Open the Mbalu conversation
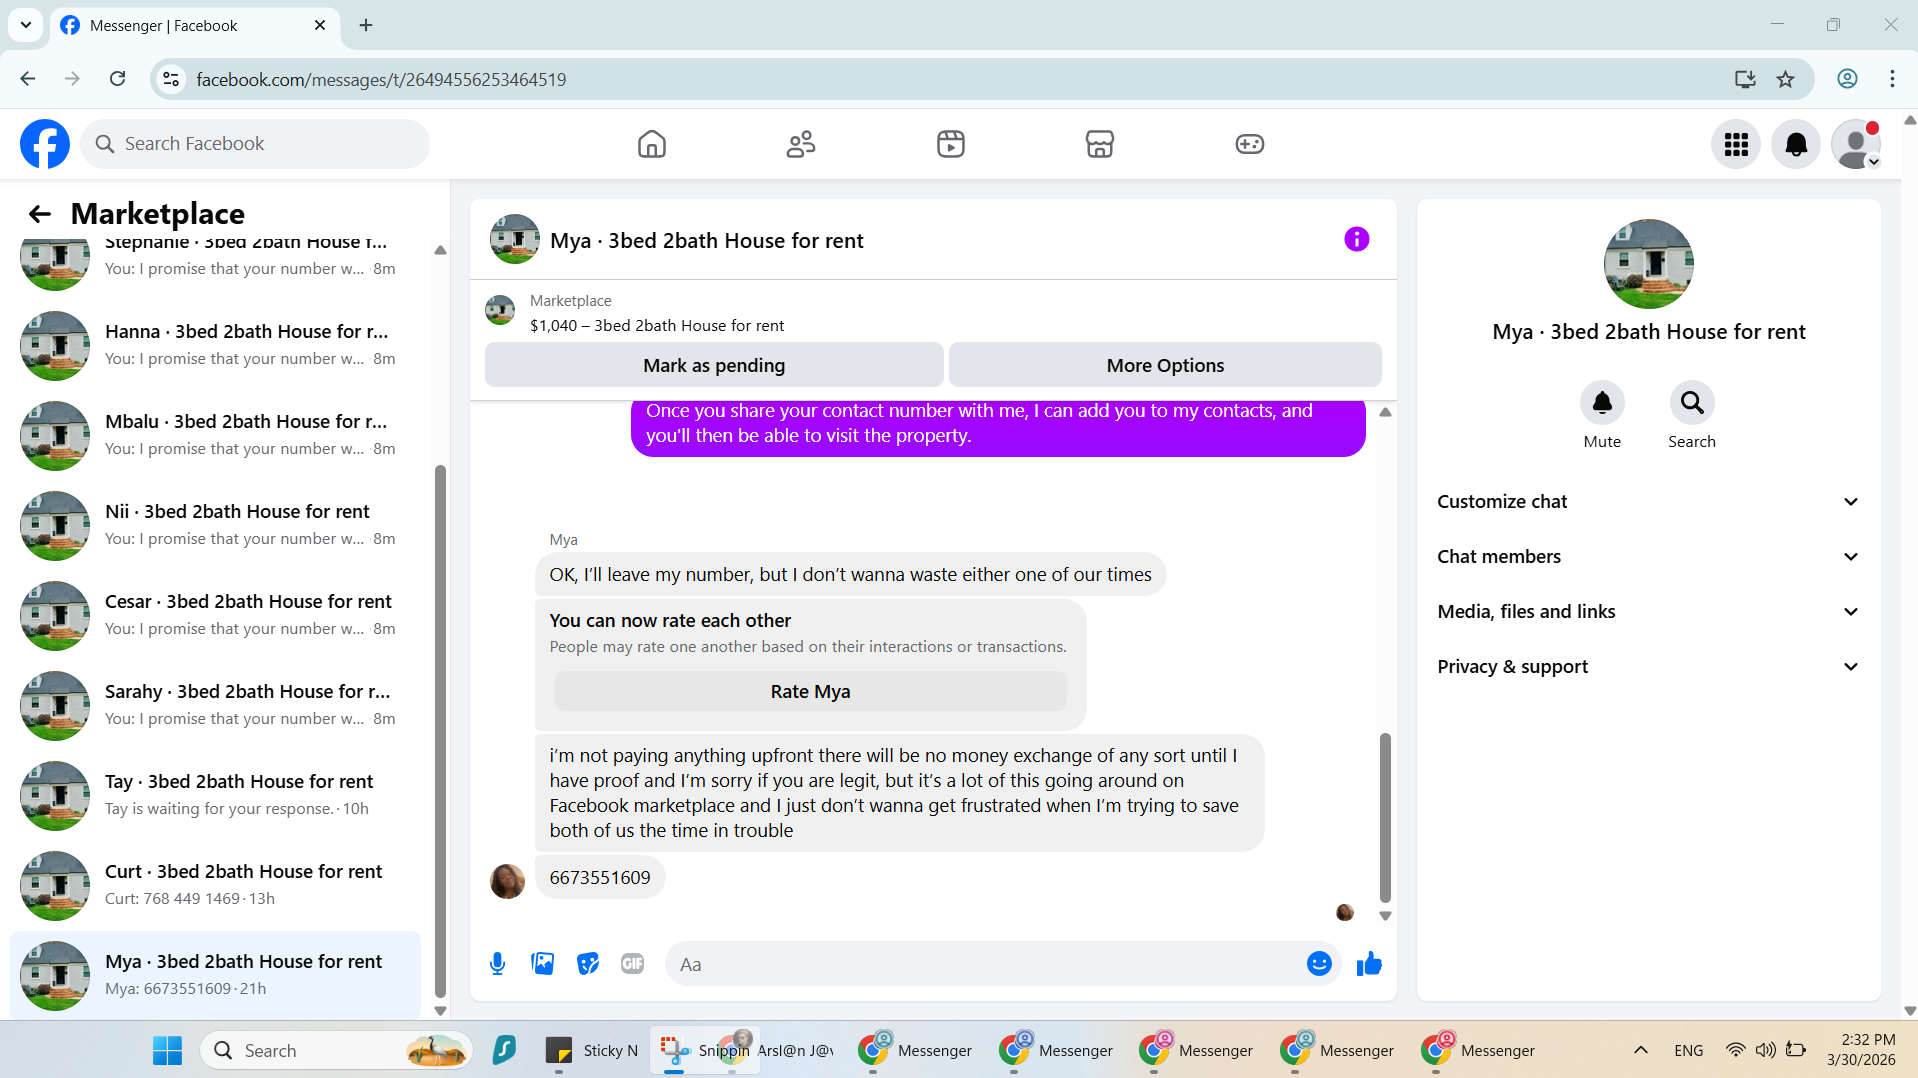The image size is (1918, 1078). point(215,436)
